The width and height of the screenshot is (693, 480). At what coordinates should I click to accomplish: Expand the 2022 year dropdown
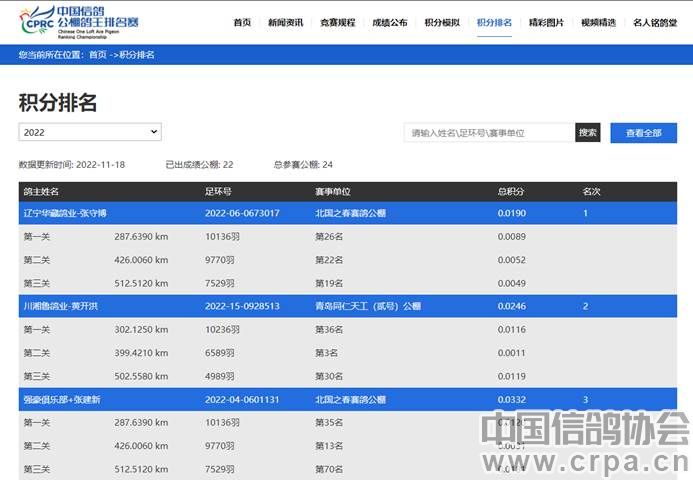90,132
